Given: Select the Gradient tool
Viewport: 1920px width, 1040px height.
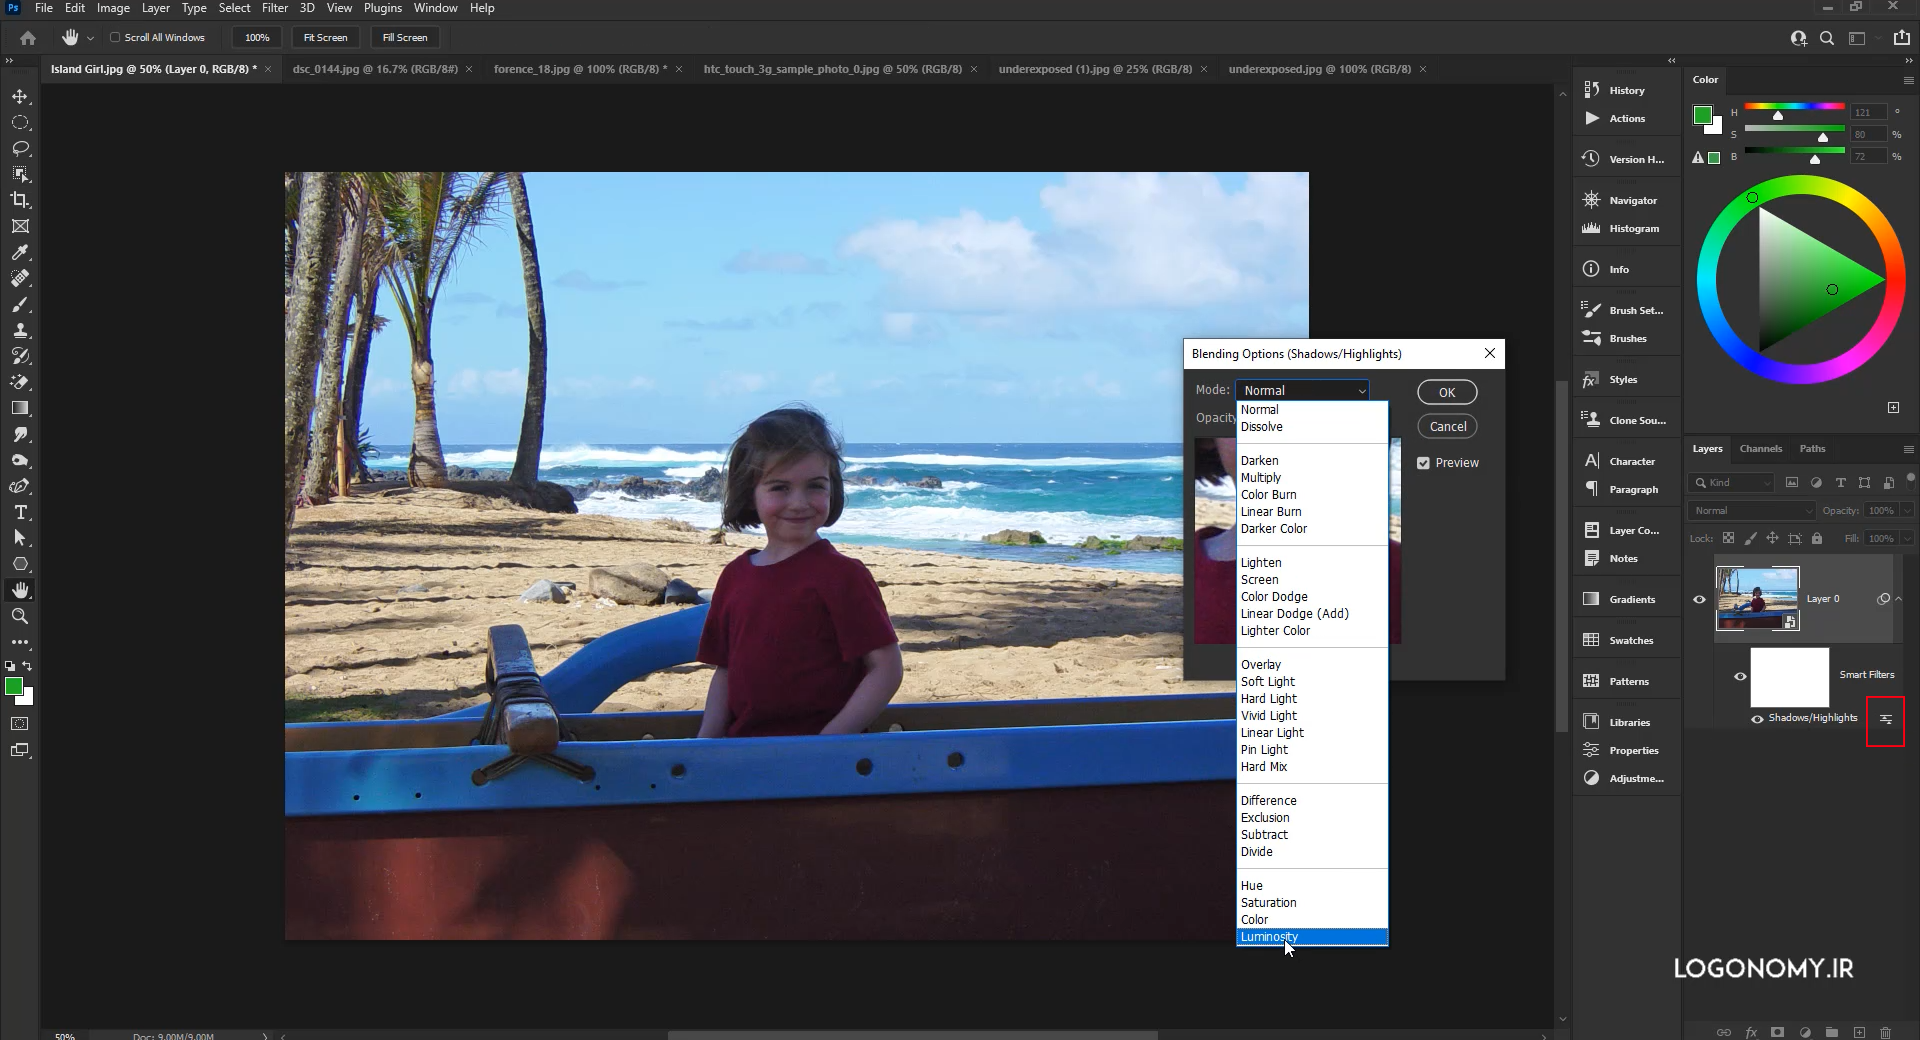Looking at the screenshot, I should (20, 408).
